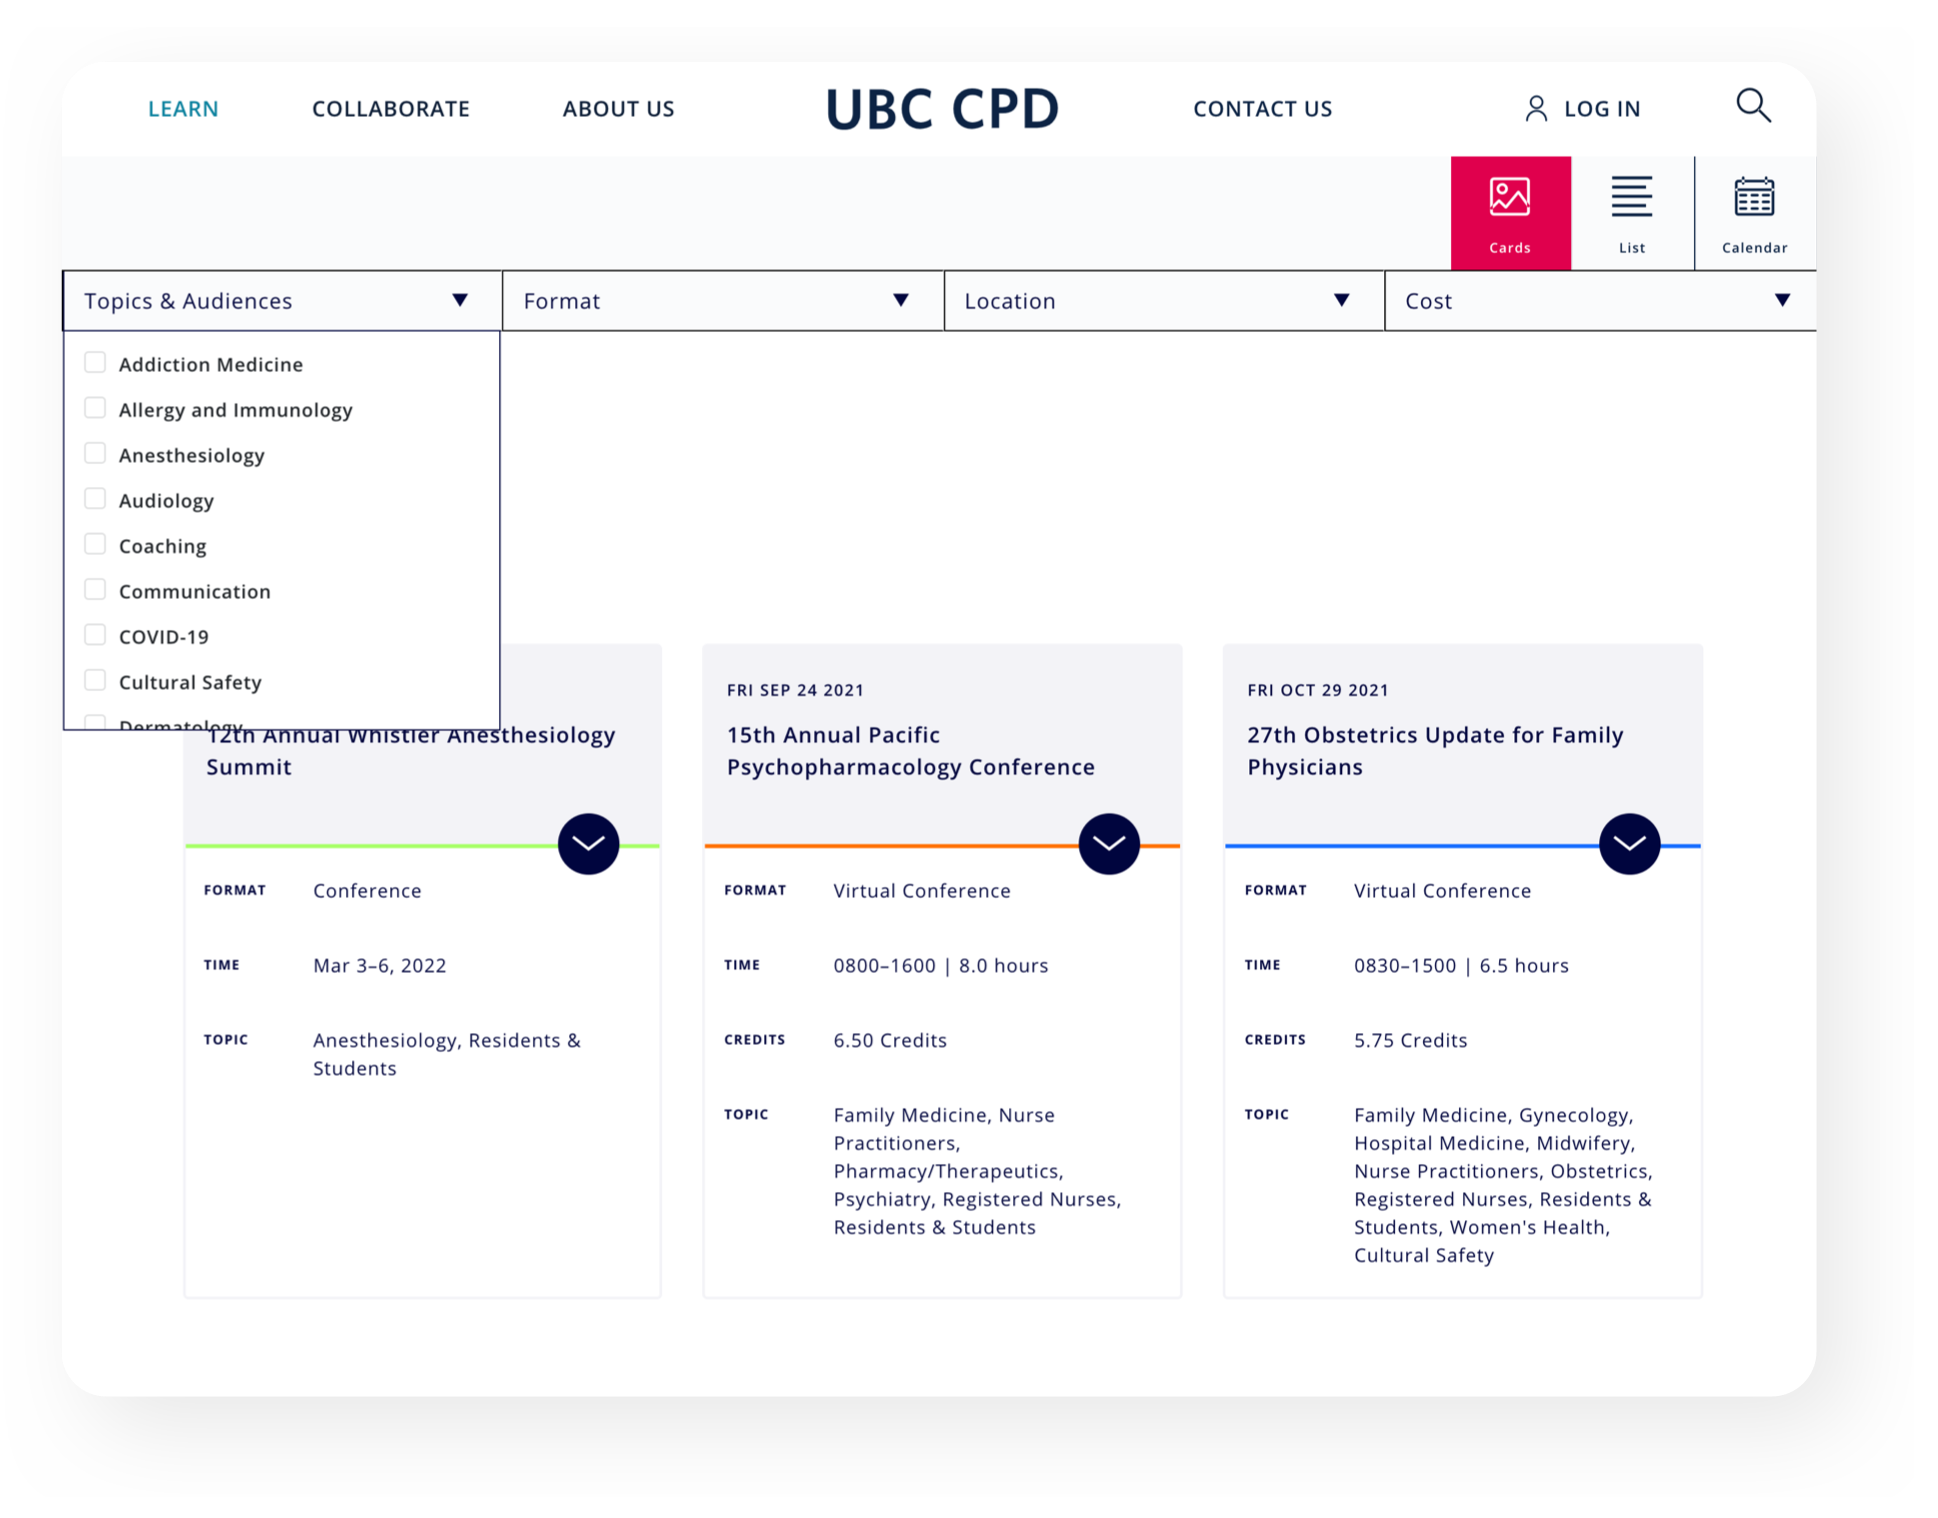Switch to Cards view
The image size is (1938, 1518).
[1510, 213]
